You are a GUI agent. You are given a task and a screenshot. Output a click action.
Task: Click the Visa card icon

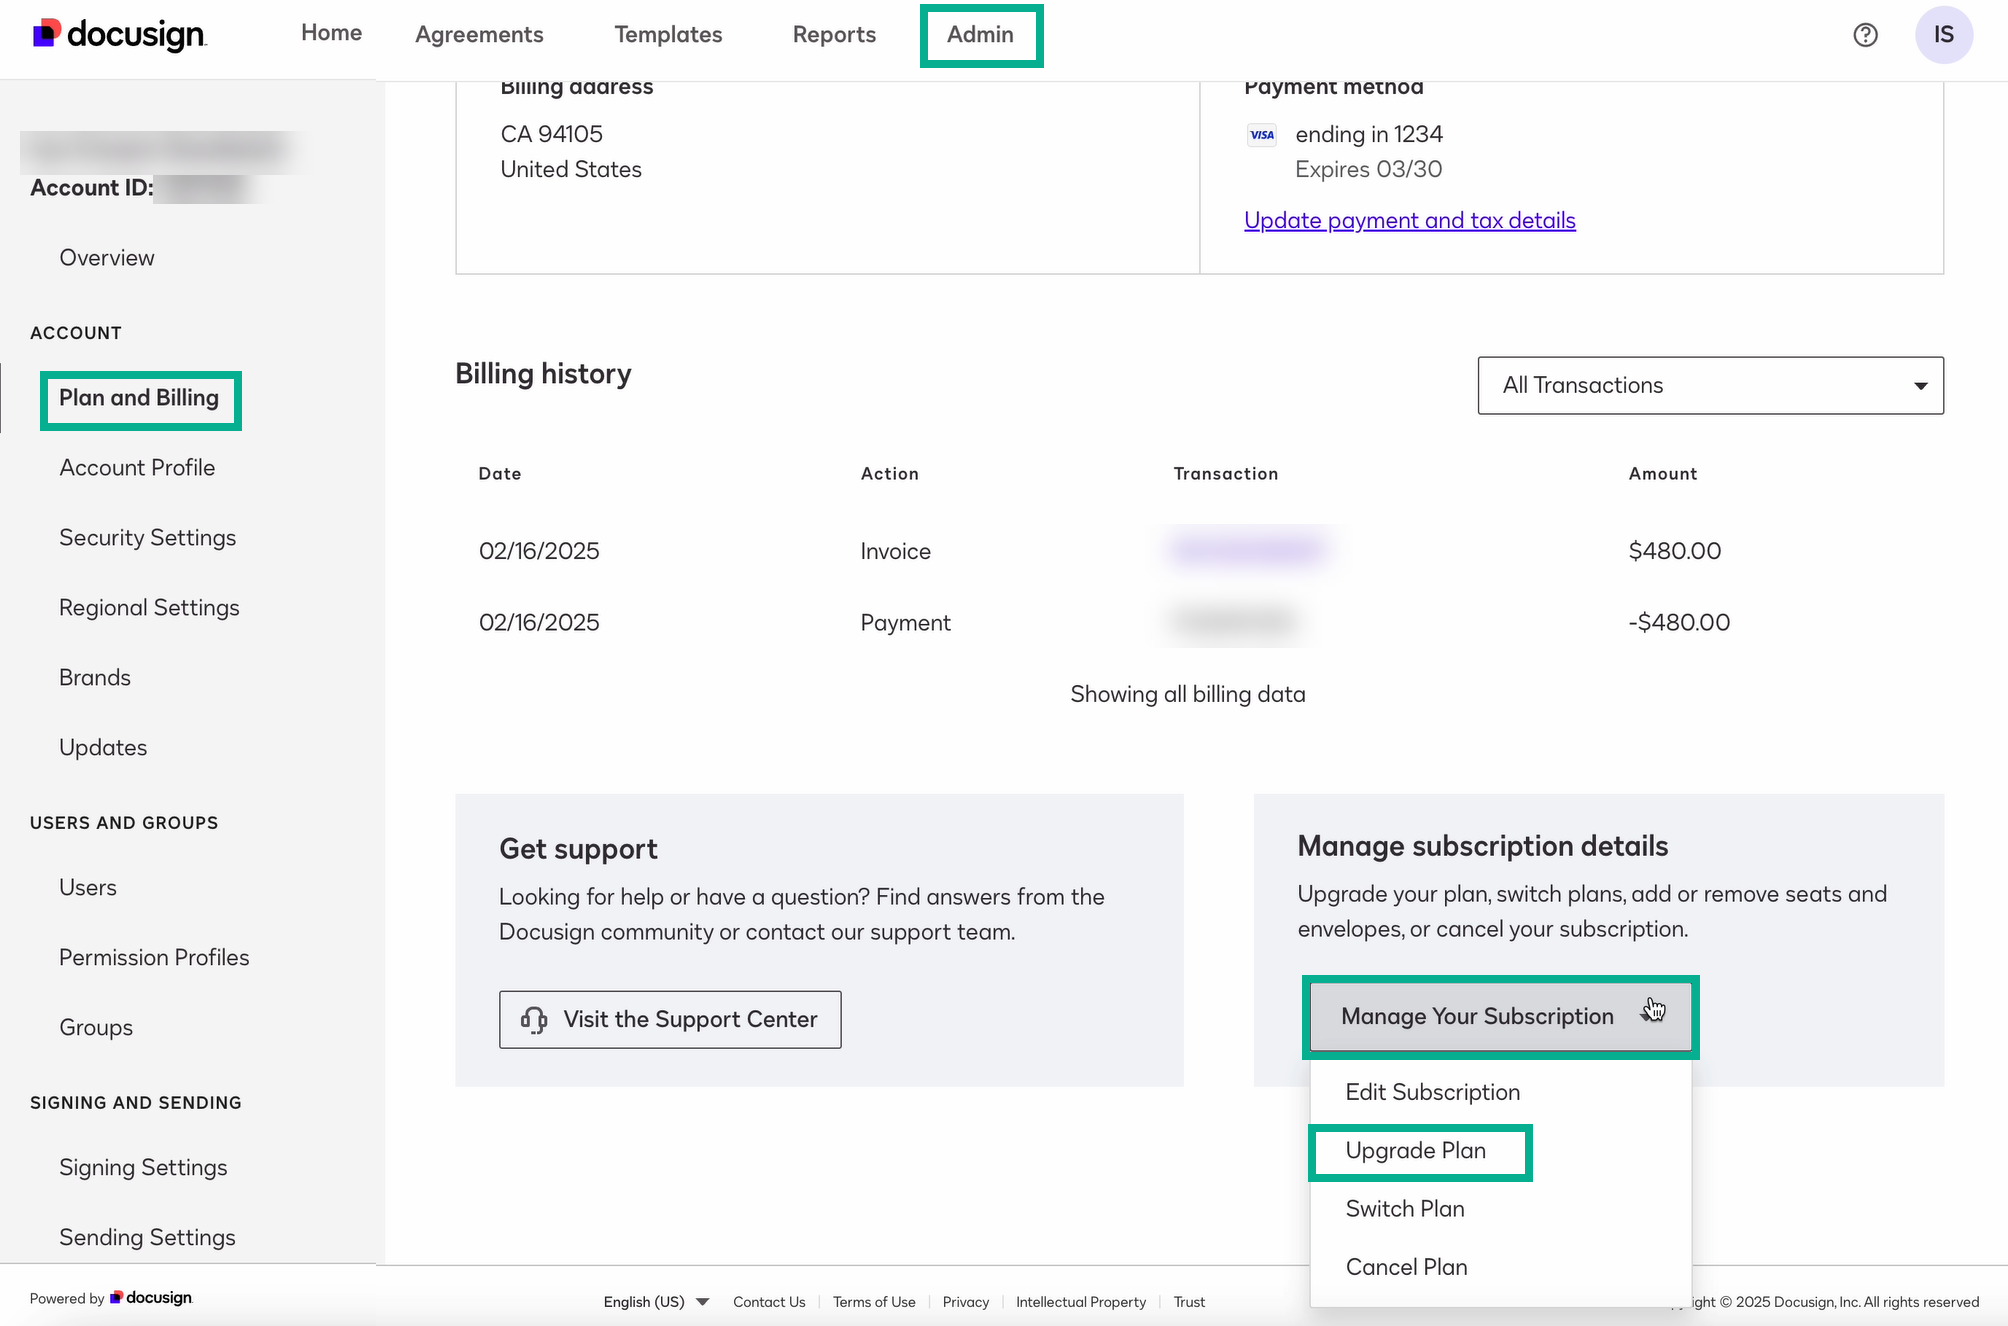pyautogui.click(x=1262, y=134)
